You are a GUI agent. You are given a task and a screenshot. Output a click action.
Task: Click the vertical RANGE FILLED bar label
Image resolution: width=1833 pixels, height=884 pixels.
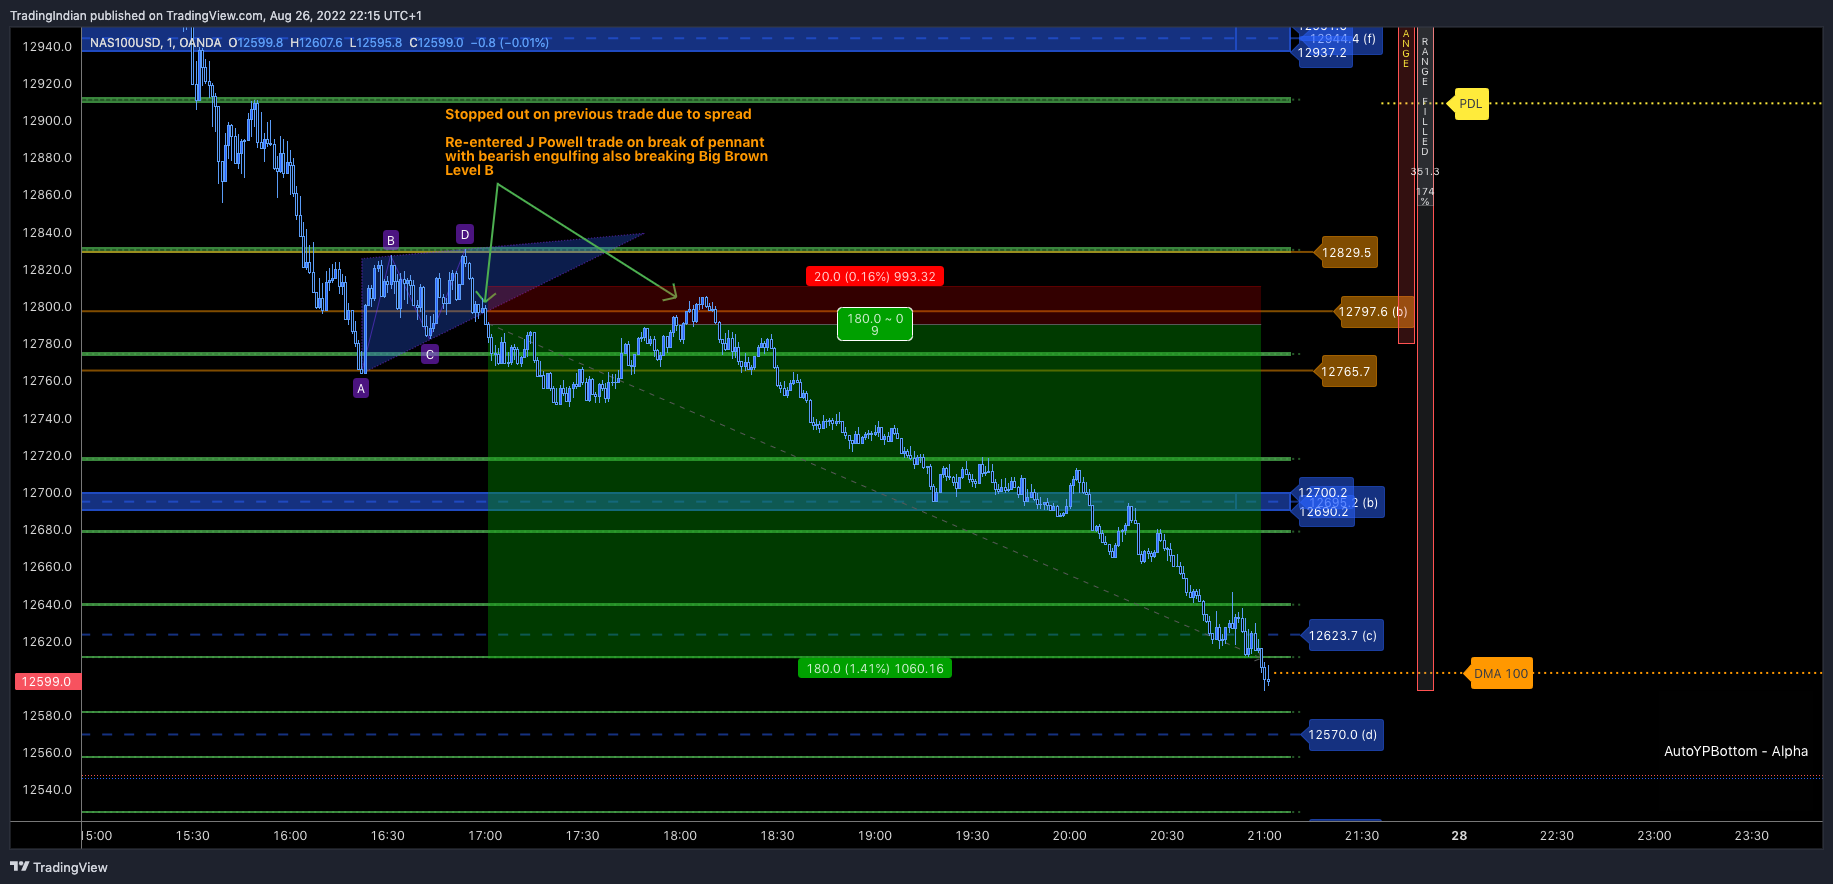[1425, 97]
